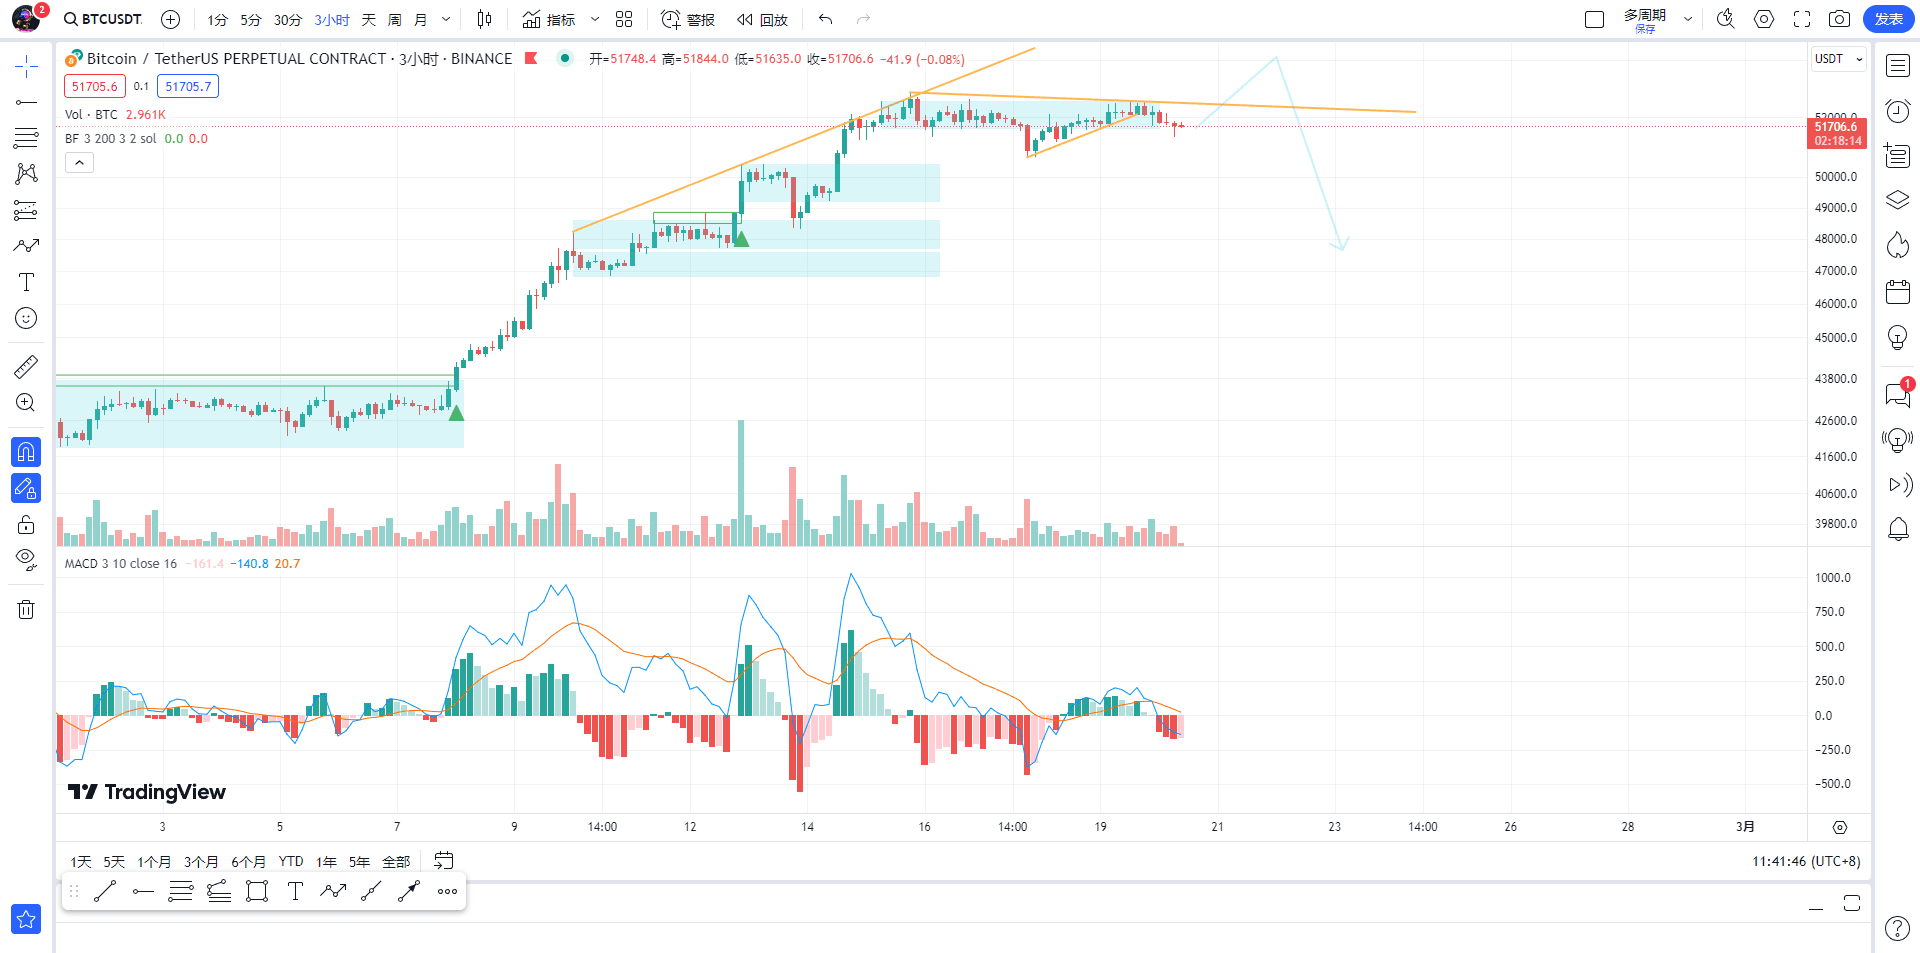
Task: Start bar replay with 回放 button
Action: pyautogui.click(x=762, y=20)
